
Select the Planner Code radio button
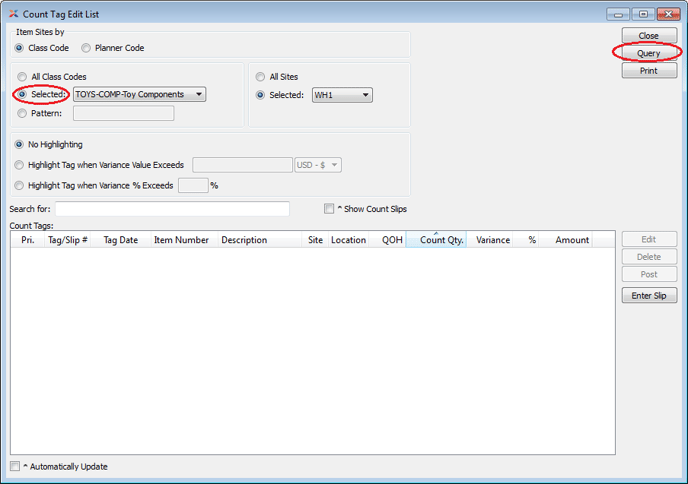click(x=87, y=48)
